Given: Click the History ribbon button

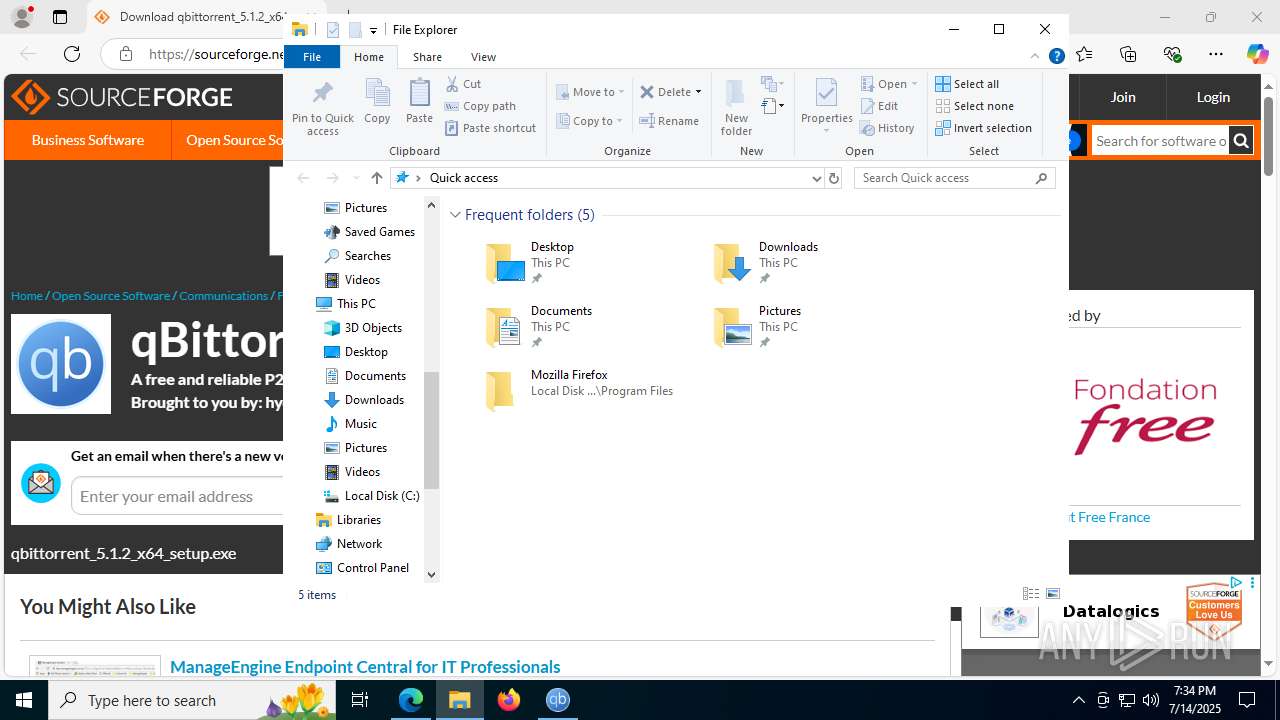Looking at the screenshot, I should 887,128.
